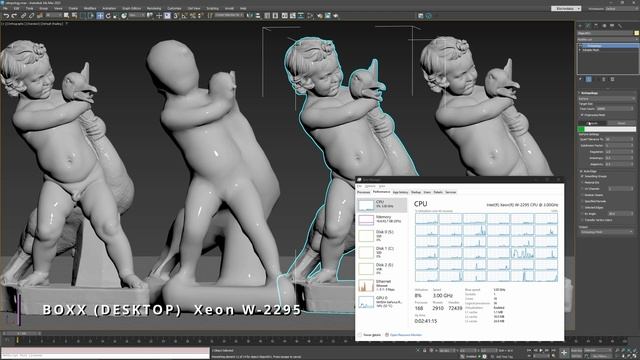Open the Modifiers menu in 3ds Max
Screen dimensions: 640x360
pyautogui.click(x=90, y=8)
